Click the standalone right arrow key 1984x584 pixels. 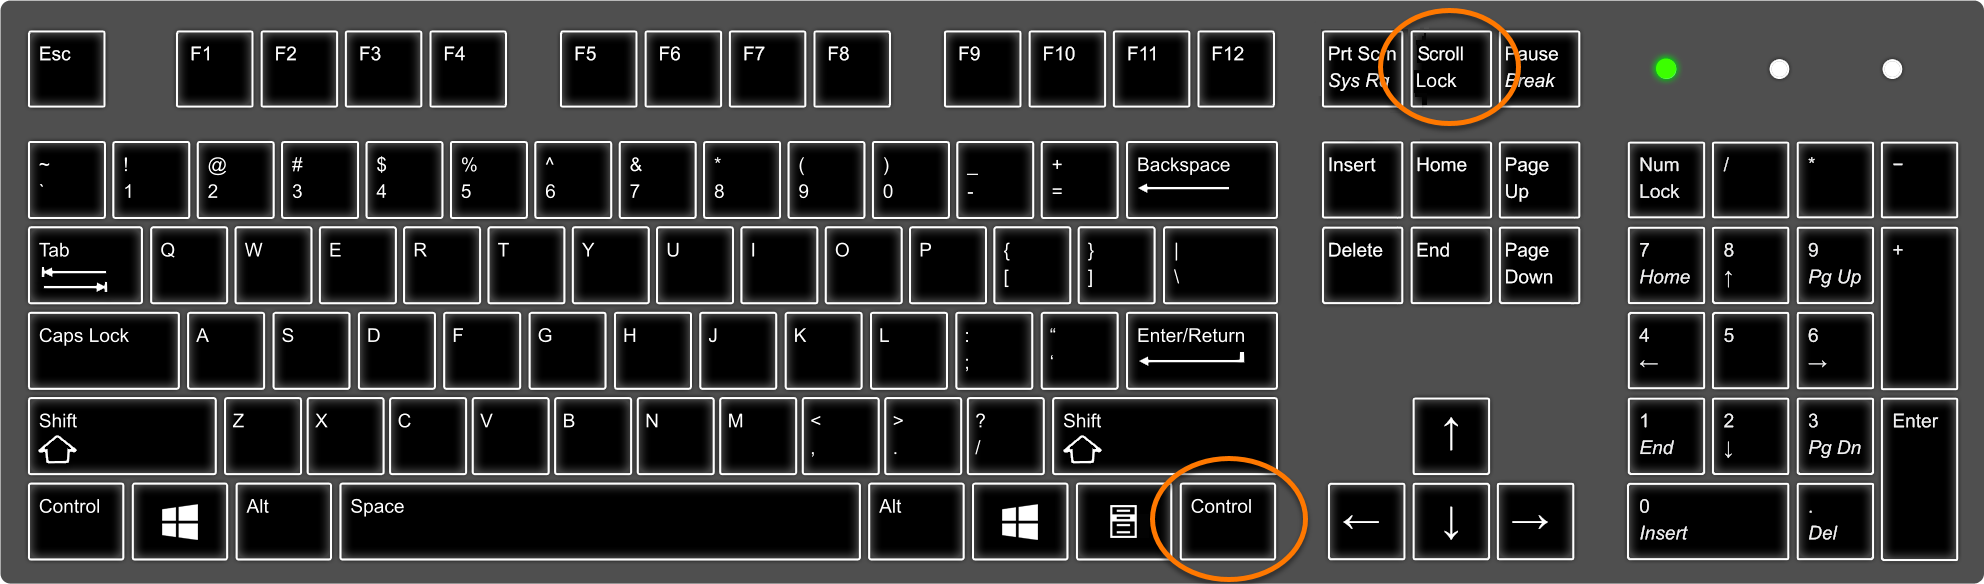coord(1535,521)
